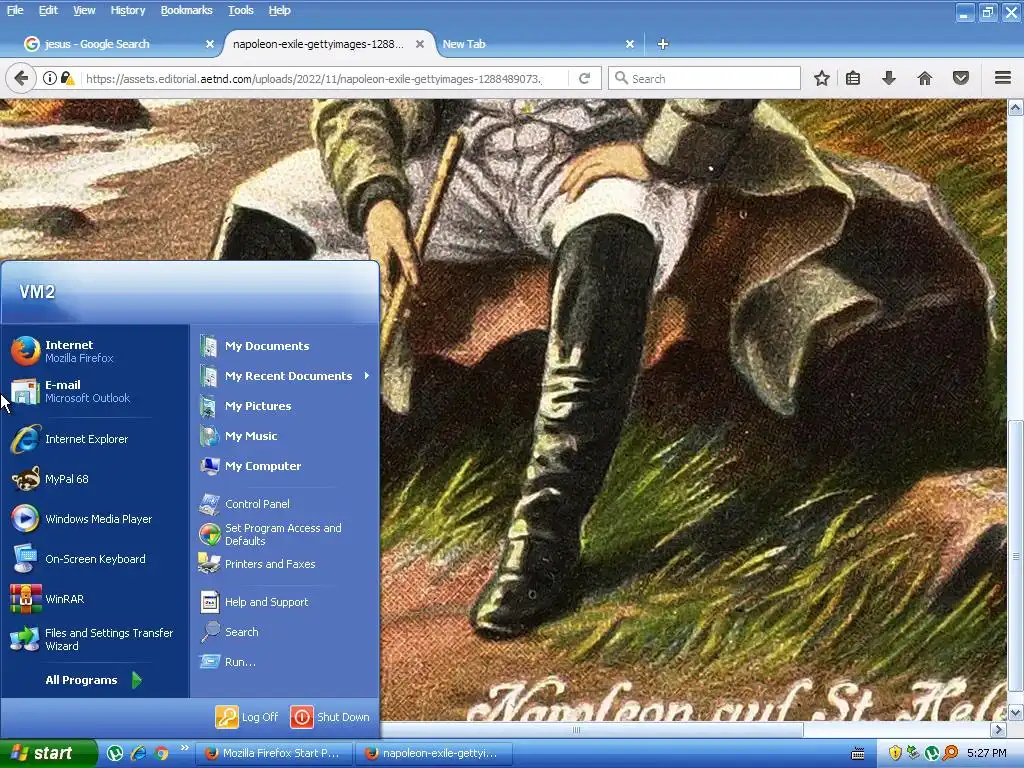The width and height of the screenshot is (1024, 768).
Task: Expand All Programs list
Action: click(x=93, y=680)
